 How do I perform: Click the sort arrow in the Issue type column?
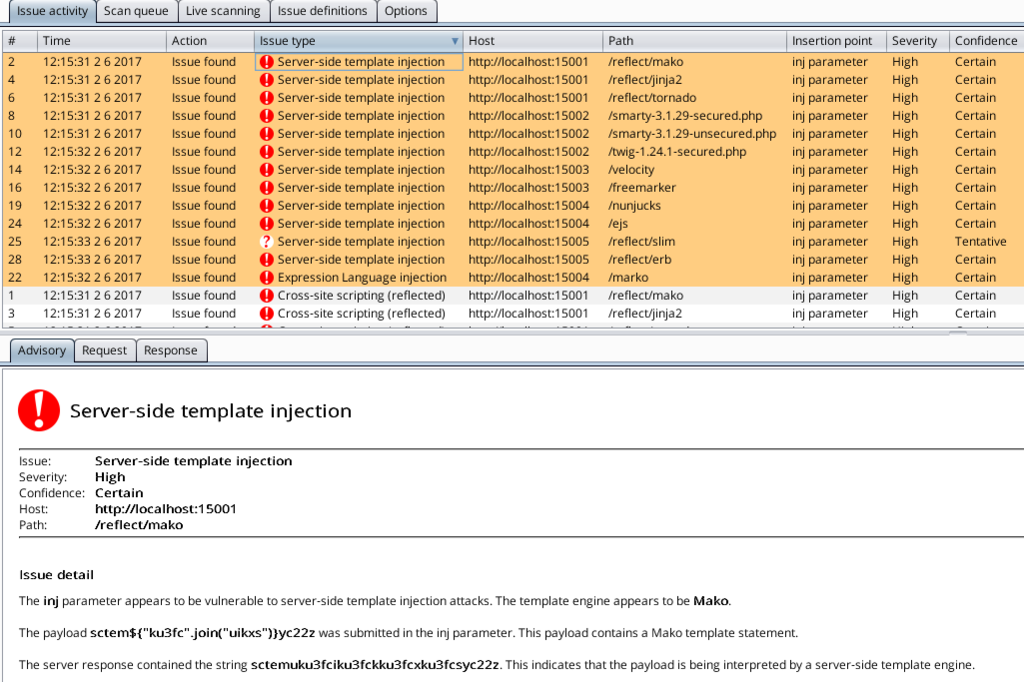pyautogui.click(x=455, y=41)
